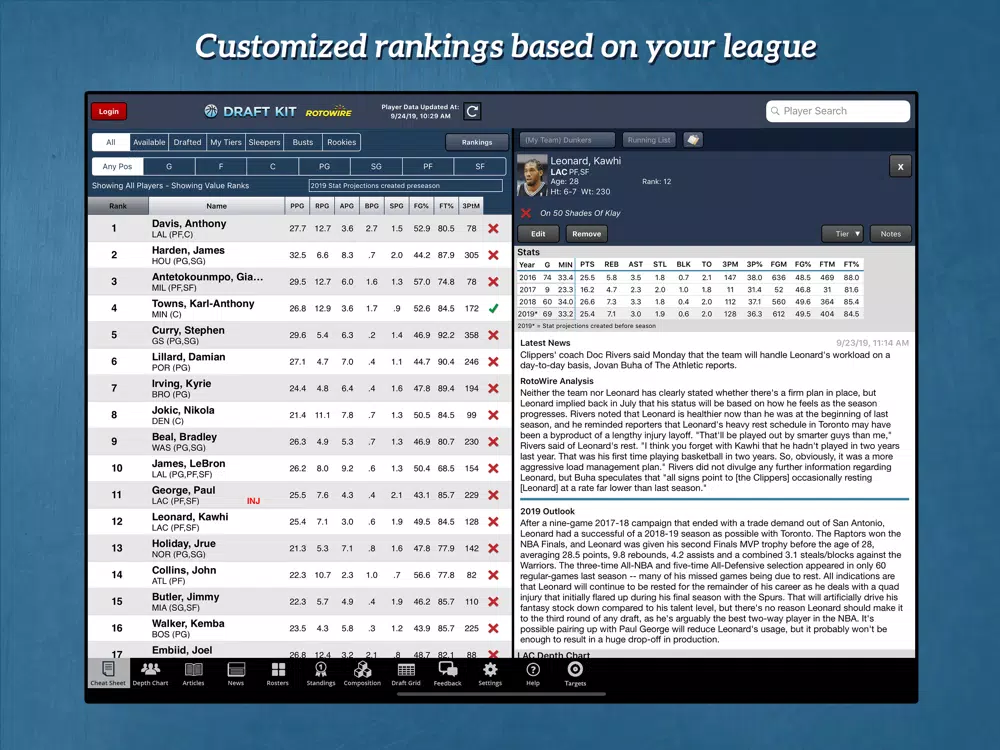
Task: Select the Beal, Bradley row
Action: click(x=300, y=441)
